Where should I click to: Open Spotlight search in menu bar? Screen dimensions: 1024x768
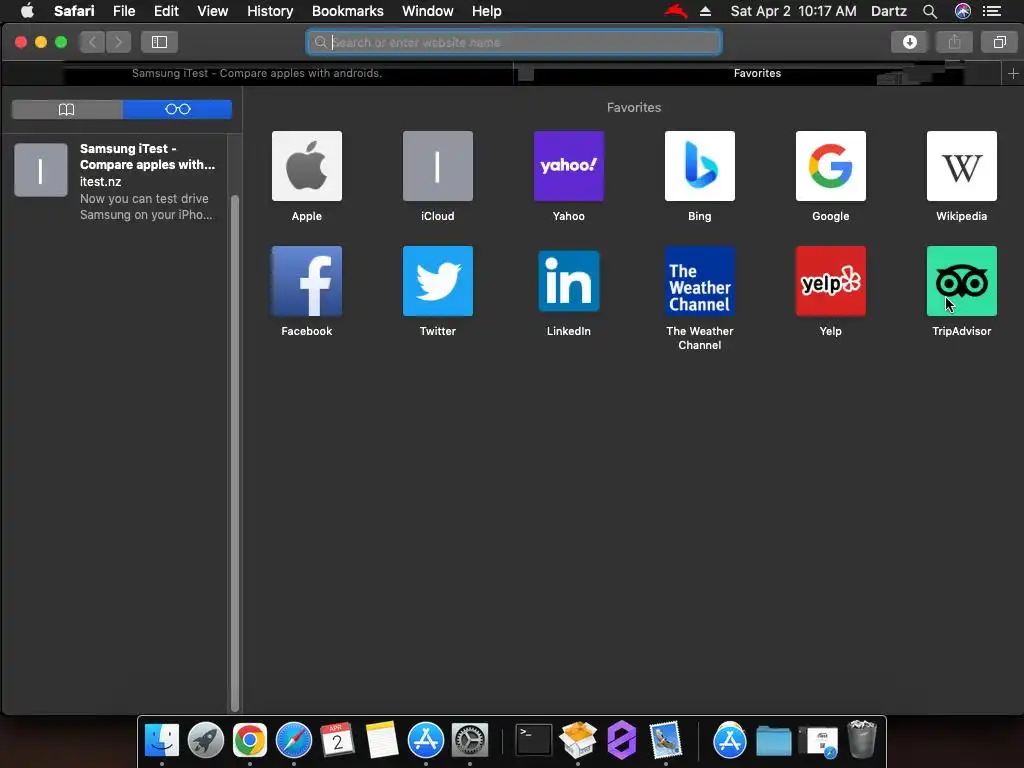(x=929, y=11)
